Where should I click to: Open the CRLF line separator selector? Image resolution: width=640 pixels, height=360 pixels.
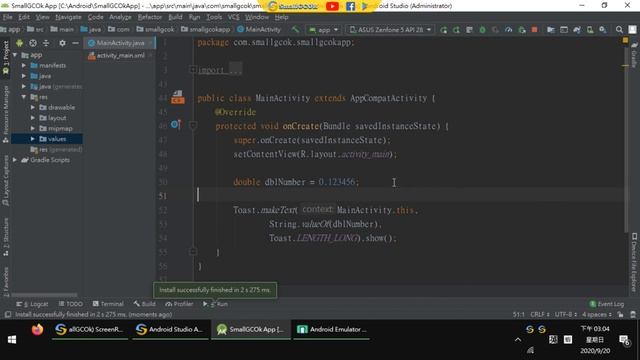540,314
